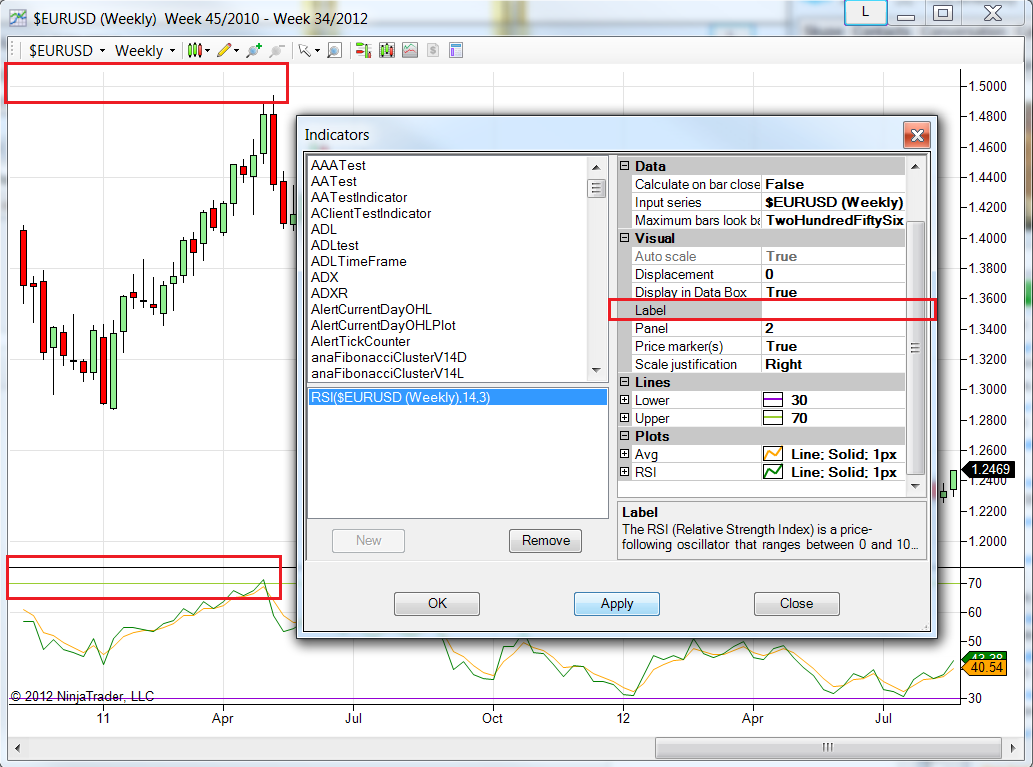1033x767 pixels.
Task: Click the Label property input field
Action: 833,310
